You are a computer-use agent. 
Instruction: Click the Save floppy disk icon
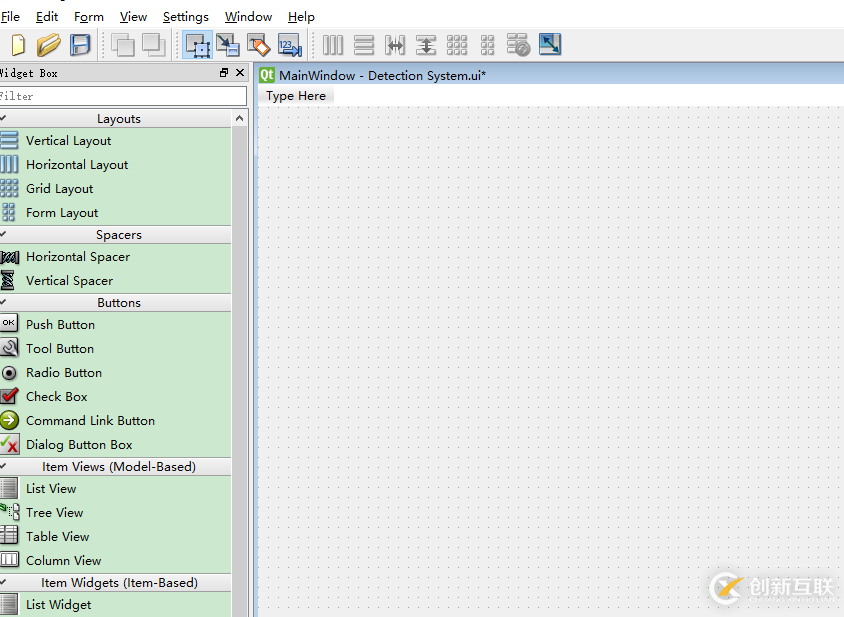(x=80, y=45)
